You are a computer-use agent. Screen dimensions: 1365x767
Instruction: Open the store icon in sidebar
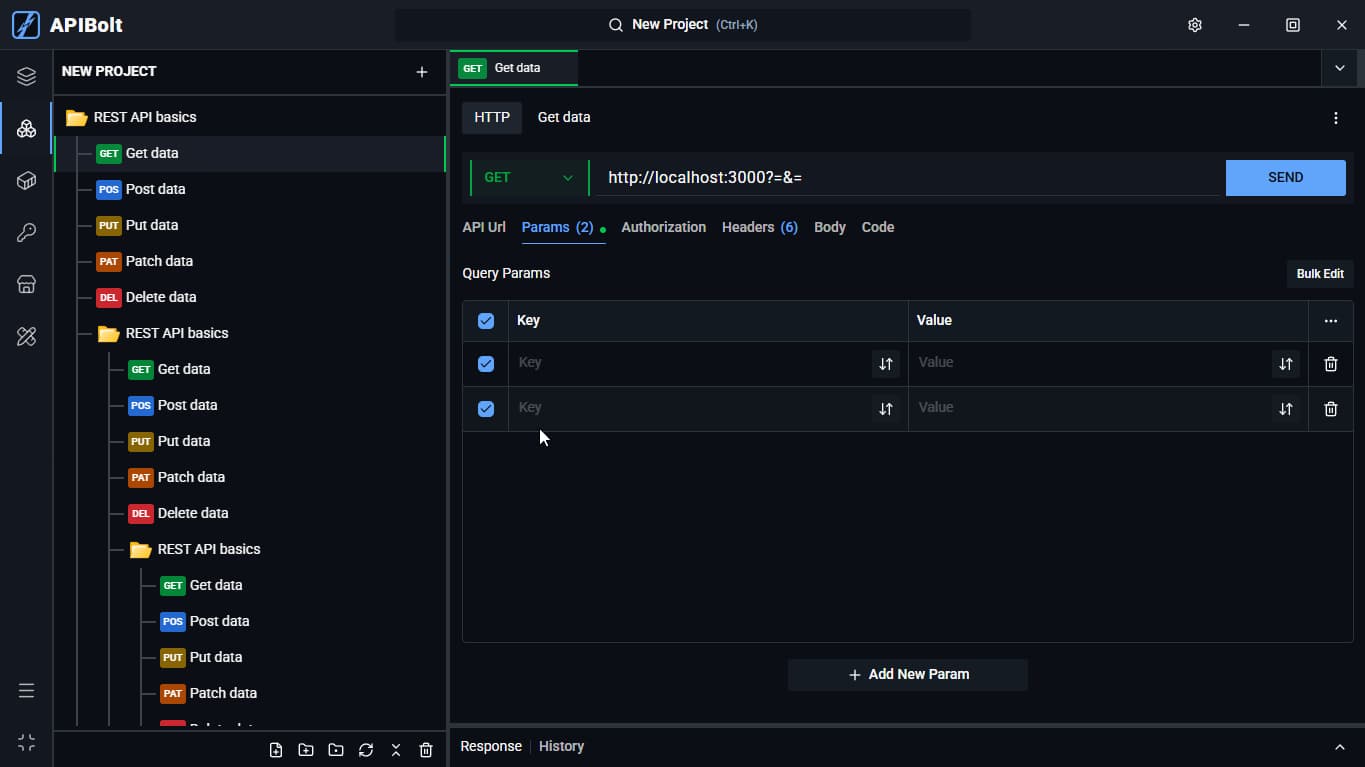27,284
